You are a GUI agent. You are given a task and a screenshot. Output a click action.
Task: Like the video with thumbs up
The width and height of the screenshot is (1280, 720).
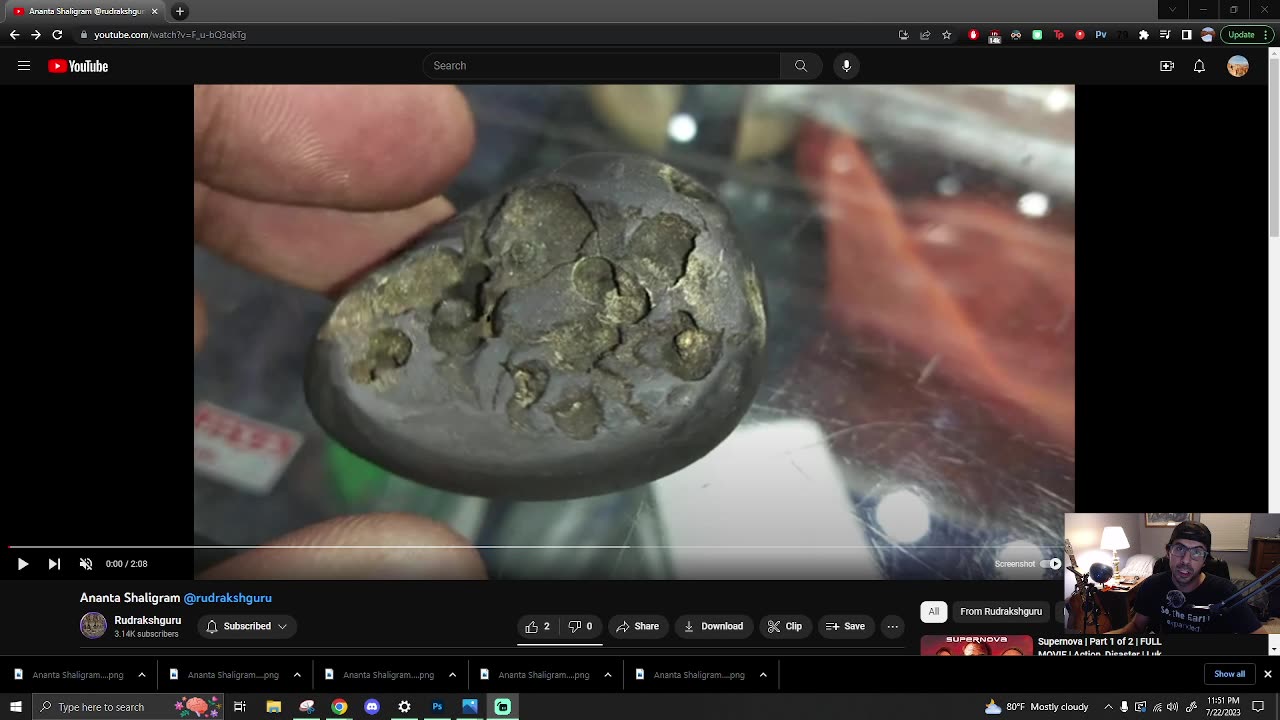538,626
